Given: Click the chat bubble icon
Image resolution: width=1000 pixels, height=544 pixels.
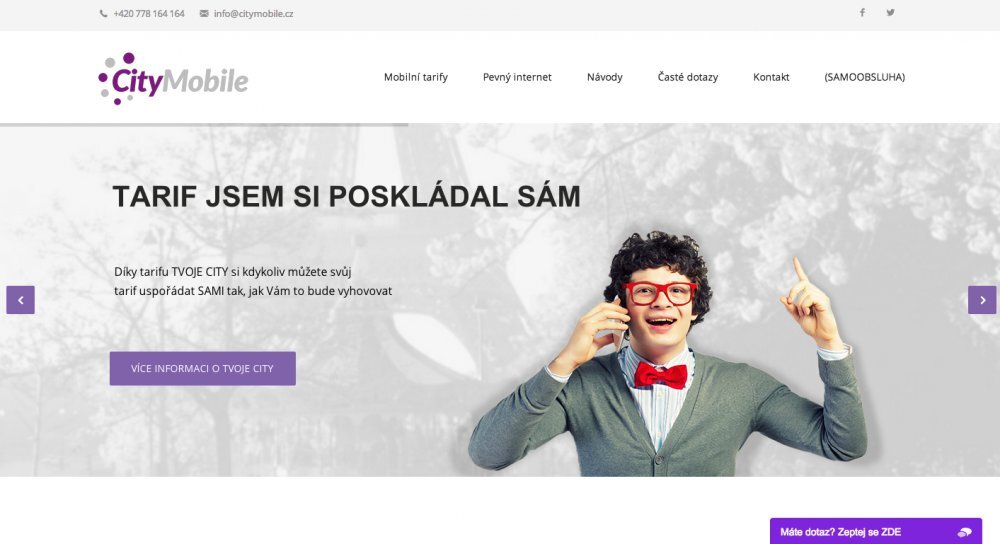Looking at the screenshot, I should (x=964, y=532).
